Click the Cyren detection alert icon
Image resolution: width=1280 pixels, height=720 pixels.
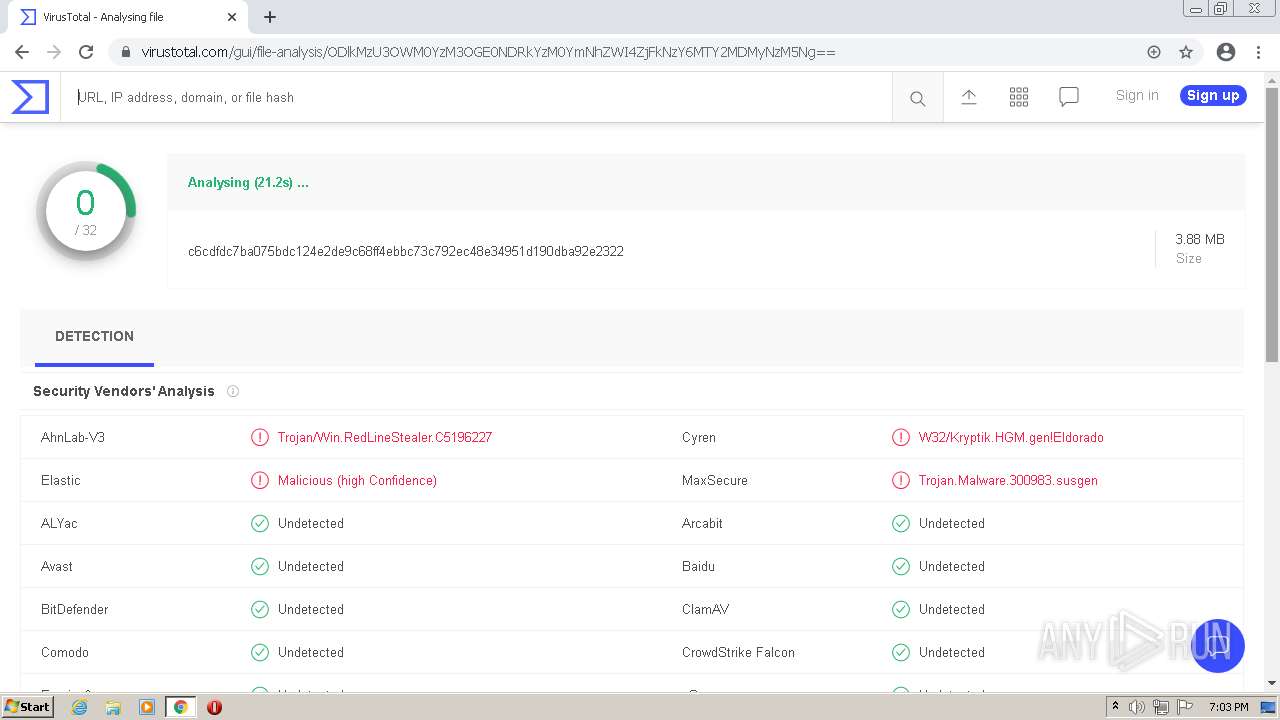pos(901,437)
